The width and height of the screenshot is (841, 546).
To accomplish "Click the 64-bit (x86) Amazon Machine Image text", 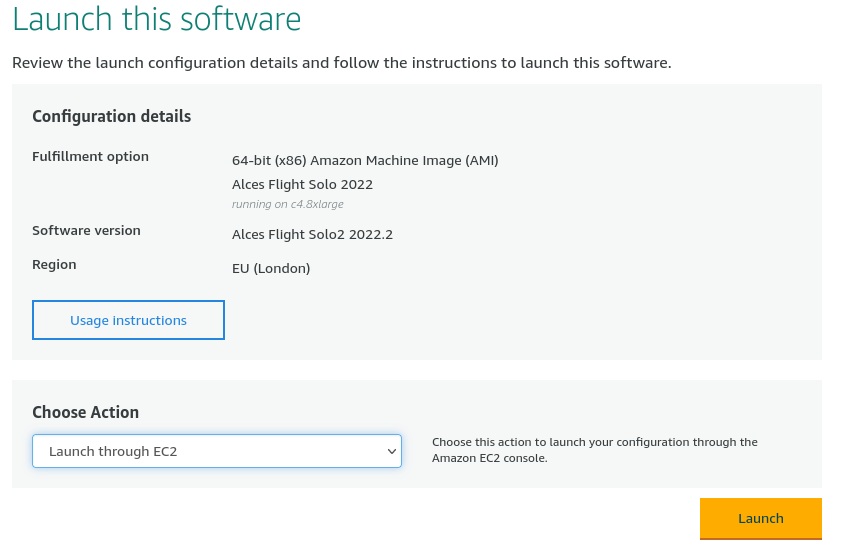I will tap(365, 160).
